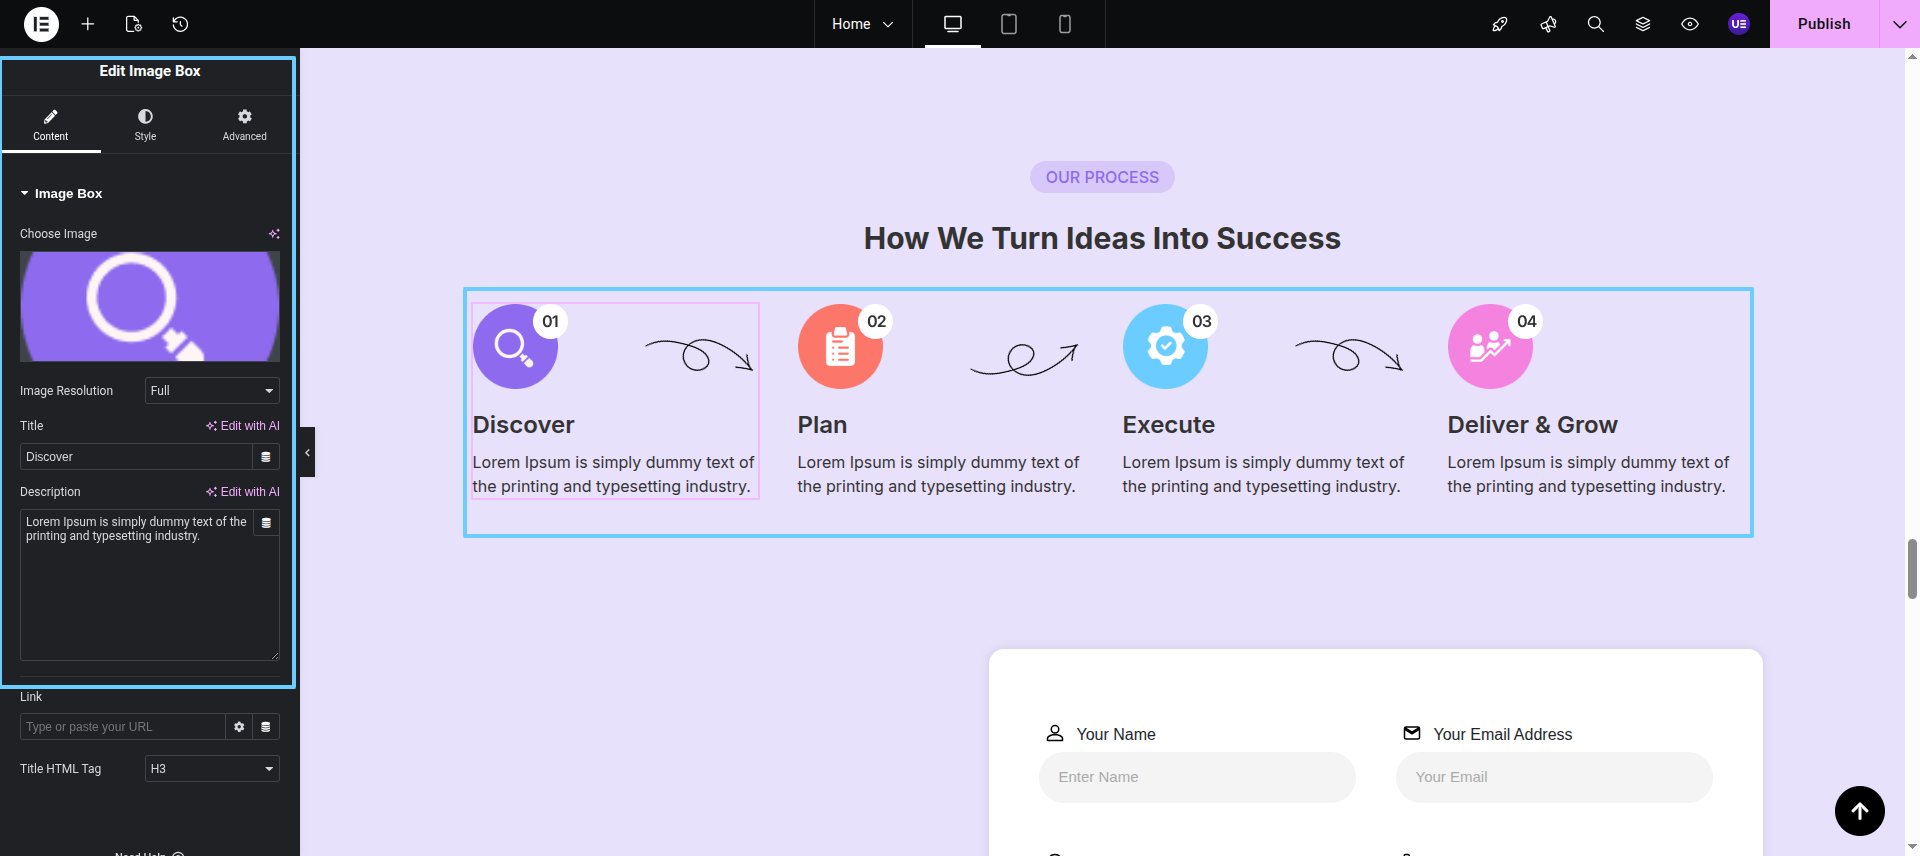
Task: Open the Image Resolution dropdown
Action: (212, 391)
